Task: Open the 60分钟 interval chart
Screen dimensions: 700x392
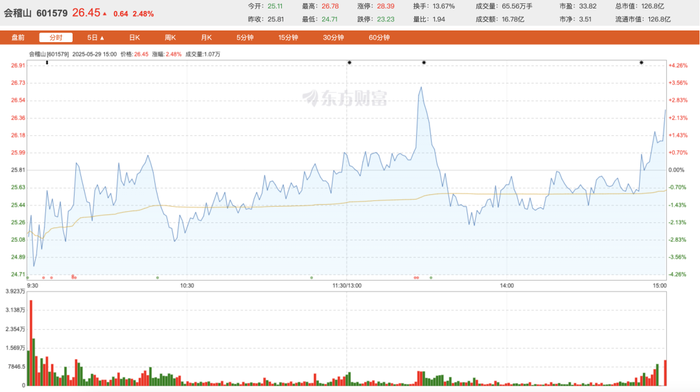Action: click(379, 38)
